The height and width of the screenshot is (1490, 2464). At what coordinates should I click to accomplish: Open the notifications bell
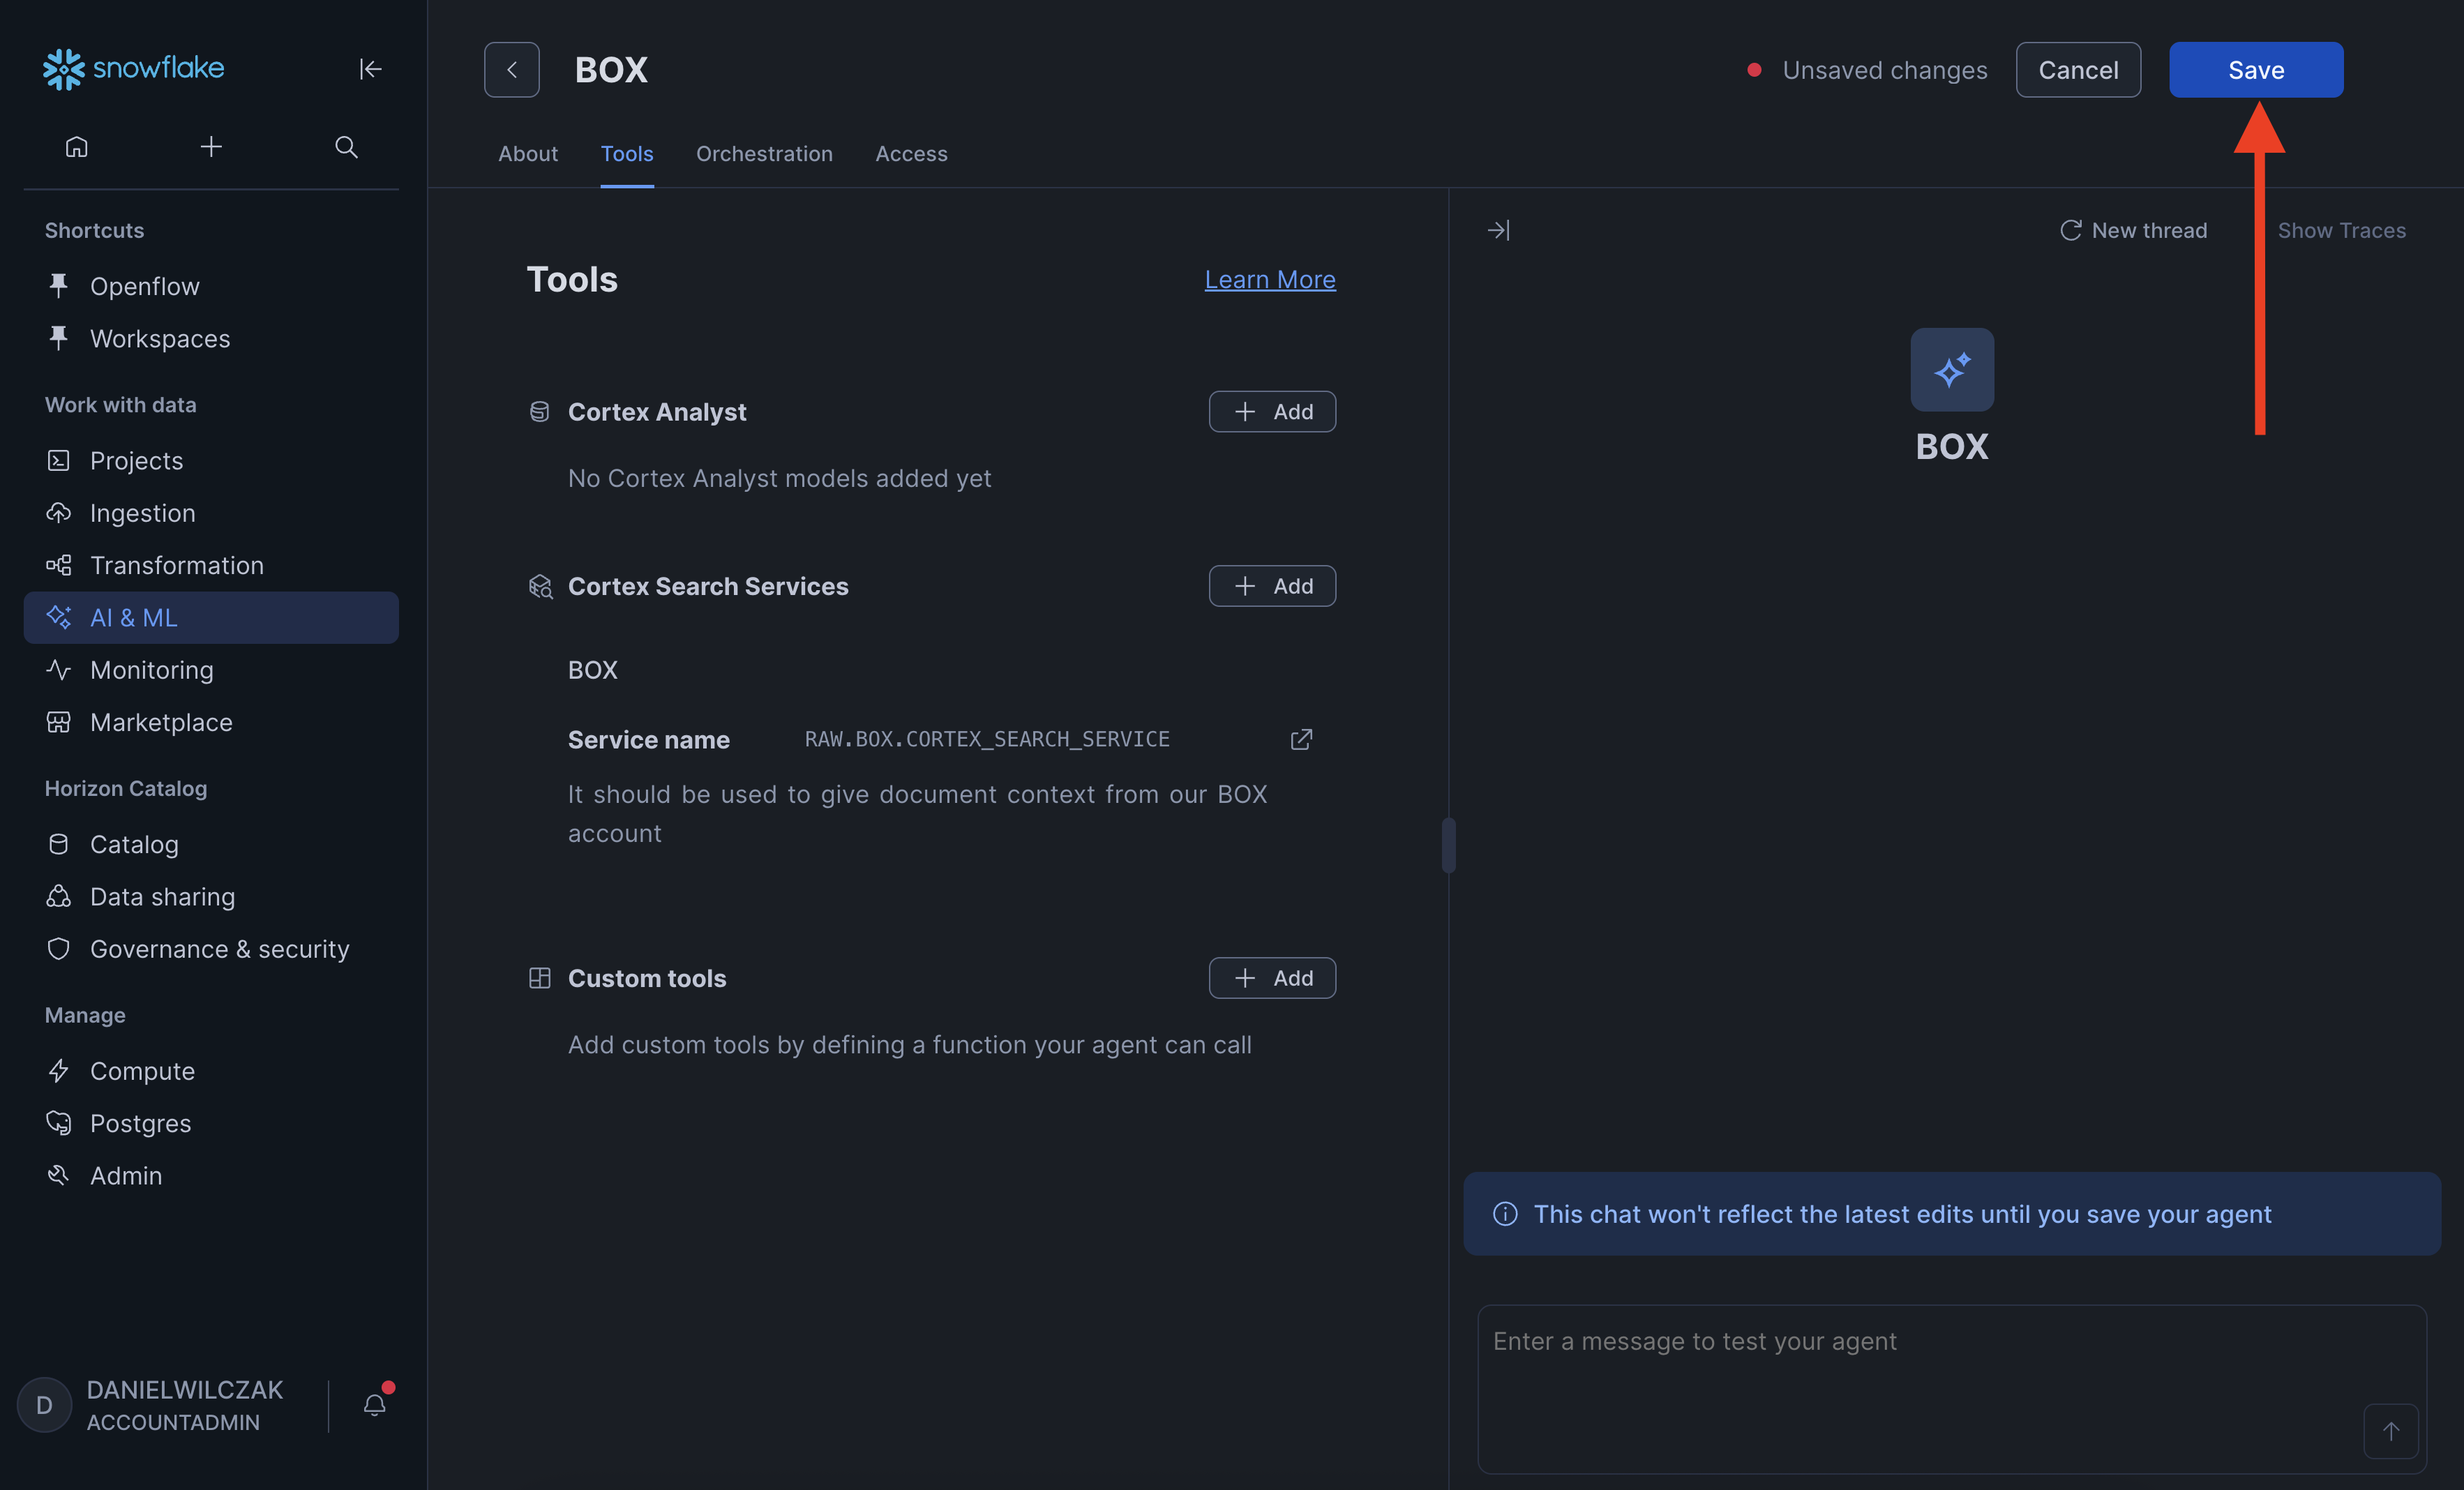[375, 1404]
